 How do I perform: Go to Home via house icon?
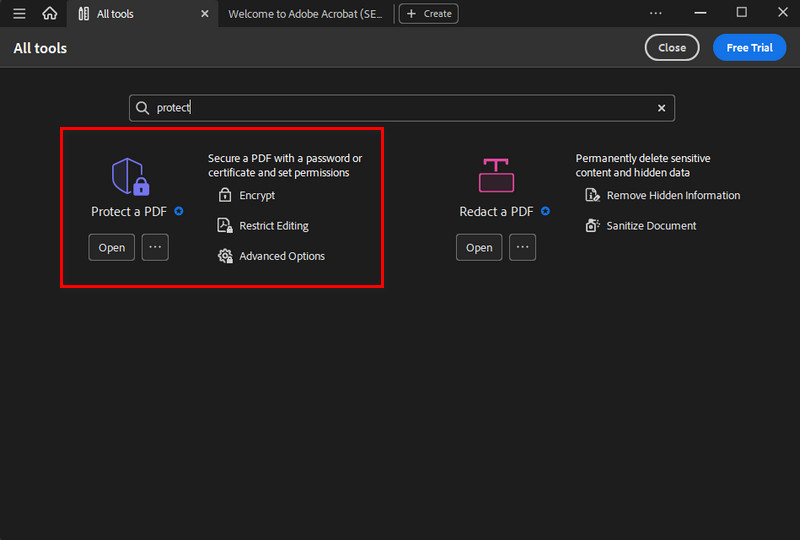pos(49,14)
